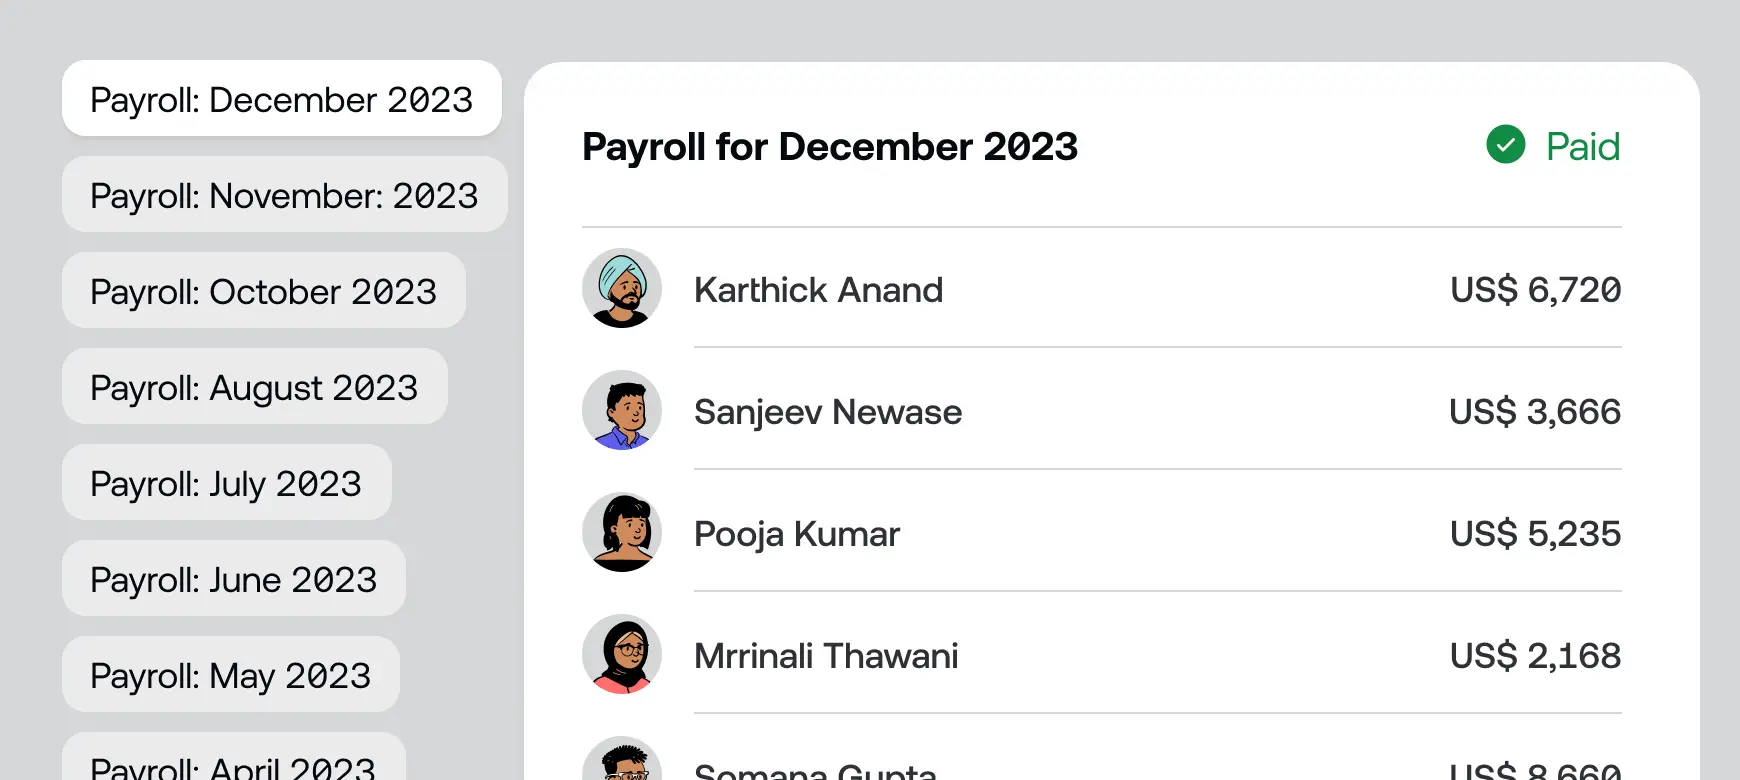Click the green Paid checkmark icon
The image size is (1740, 780).
pyautogui.click(x=1505, y=145)
